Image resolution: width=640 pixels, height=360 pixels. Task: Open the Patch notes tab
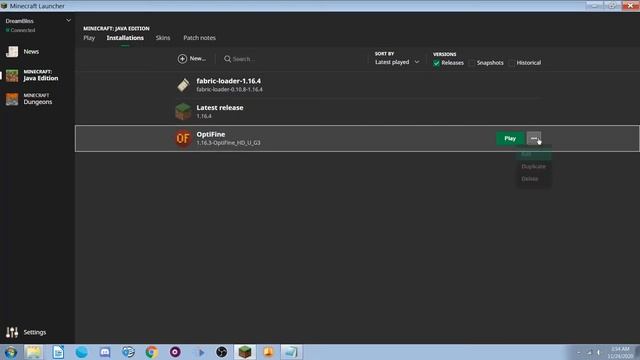199,38
